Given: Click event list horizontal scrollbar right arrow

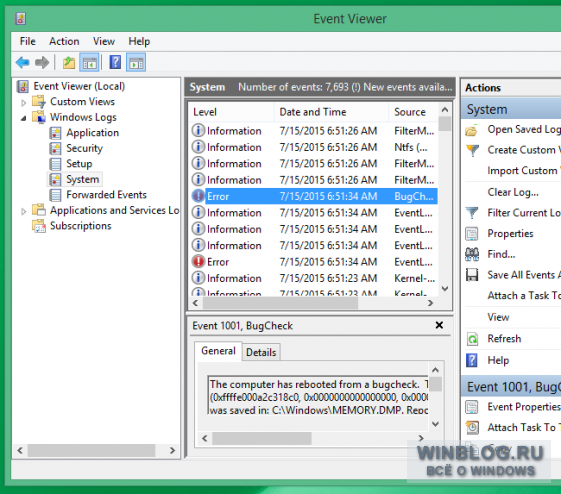Looking at the screenshot, I should [430, 303].
